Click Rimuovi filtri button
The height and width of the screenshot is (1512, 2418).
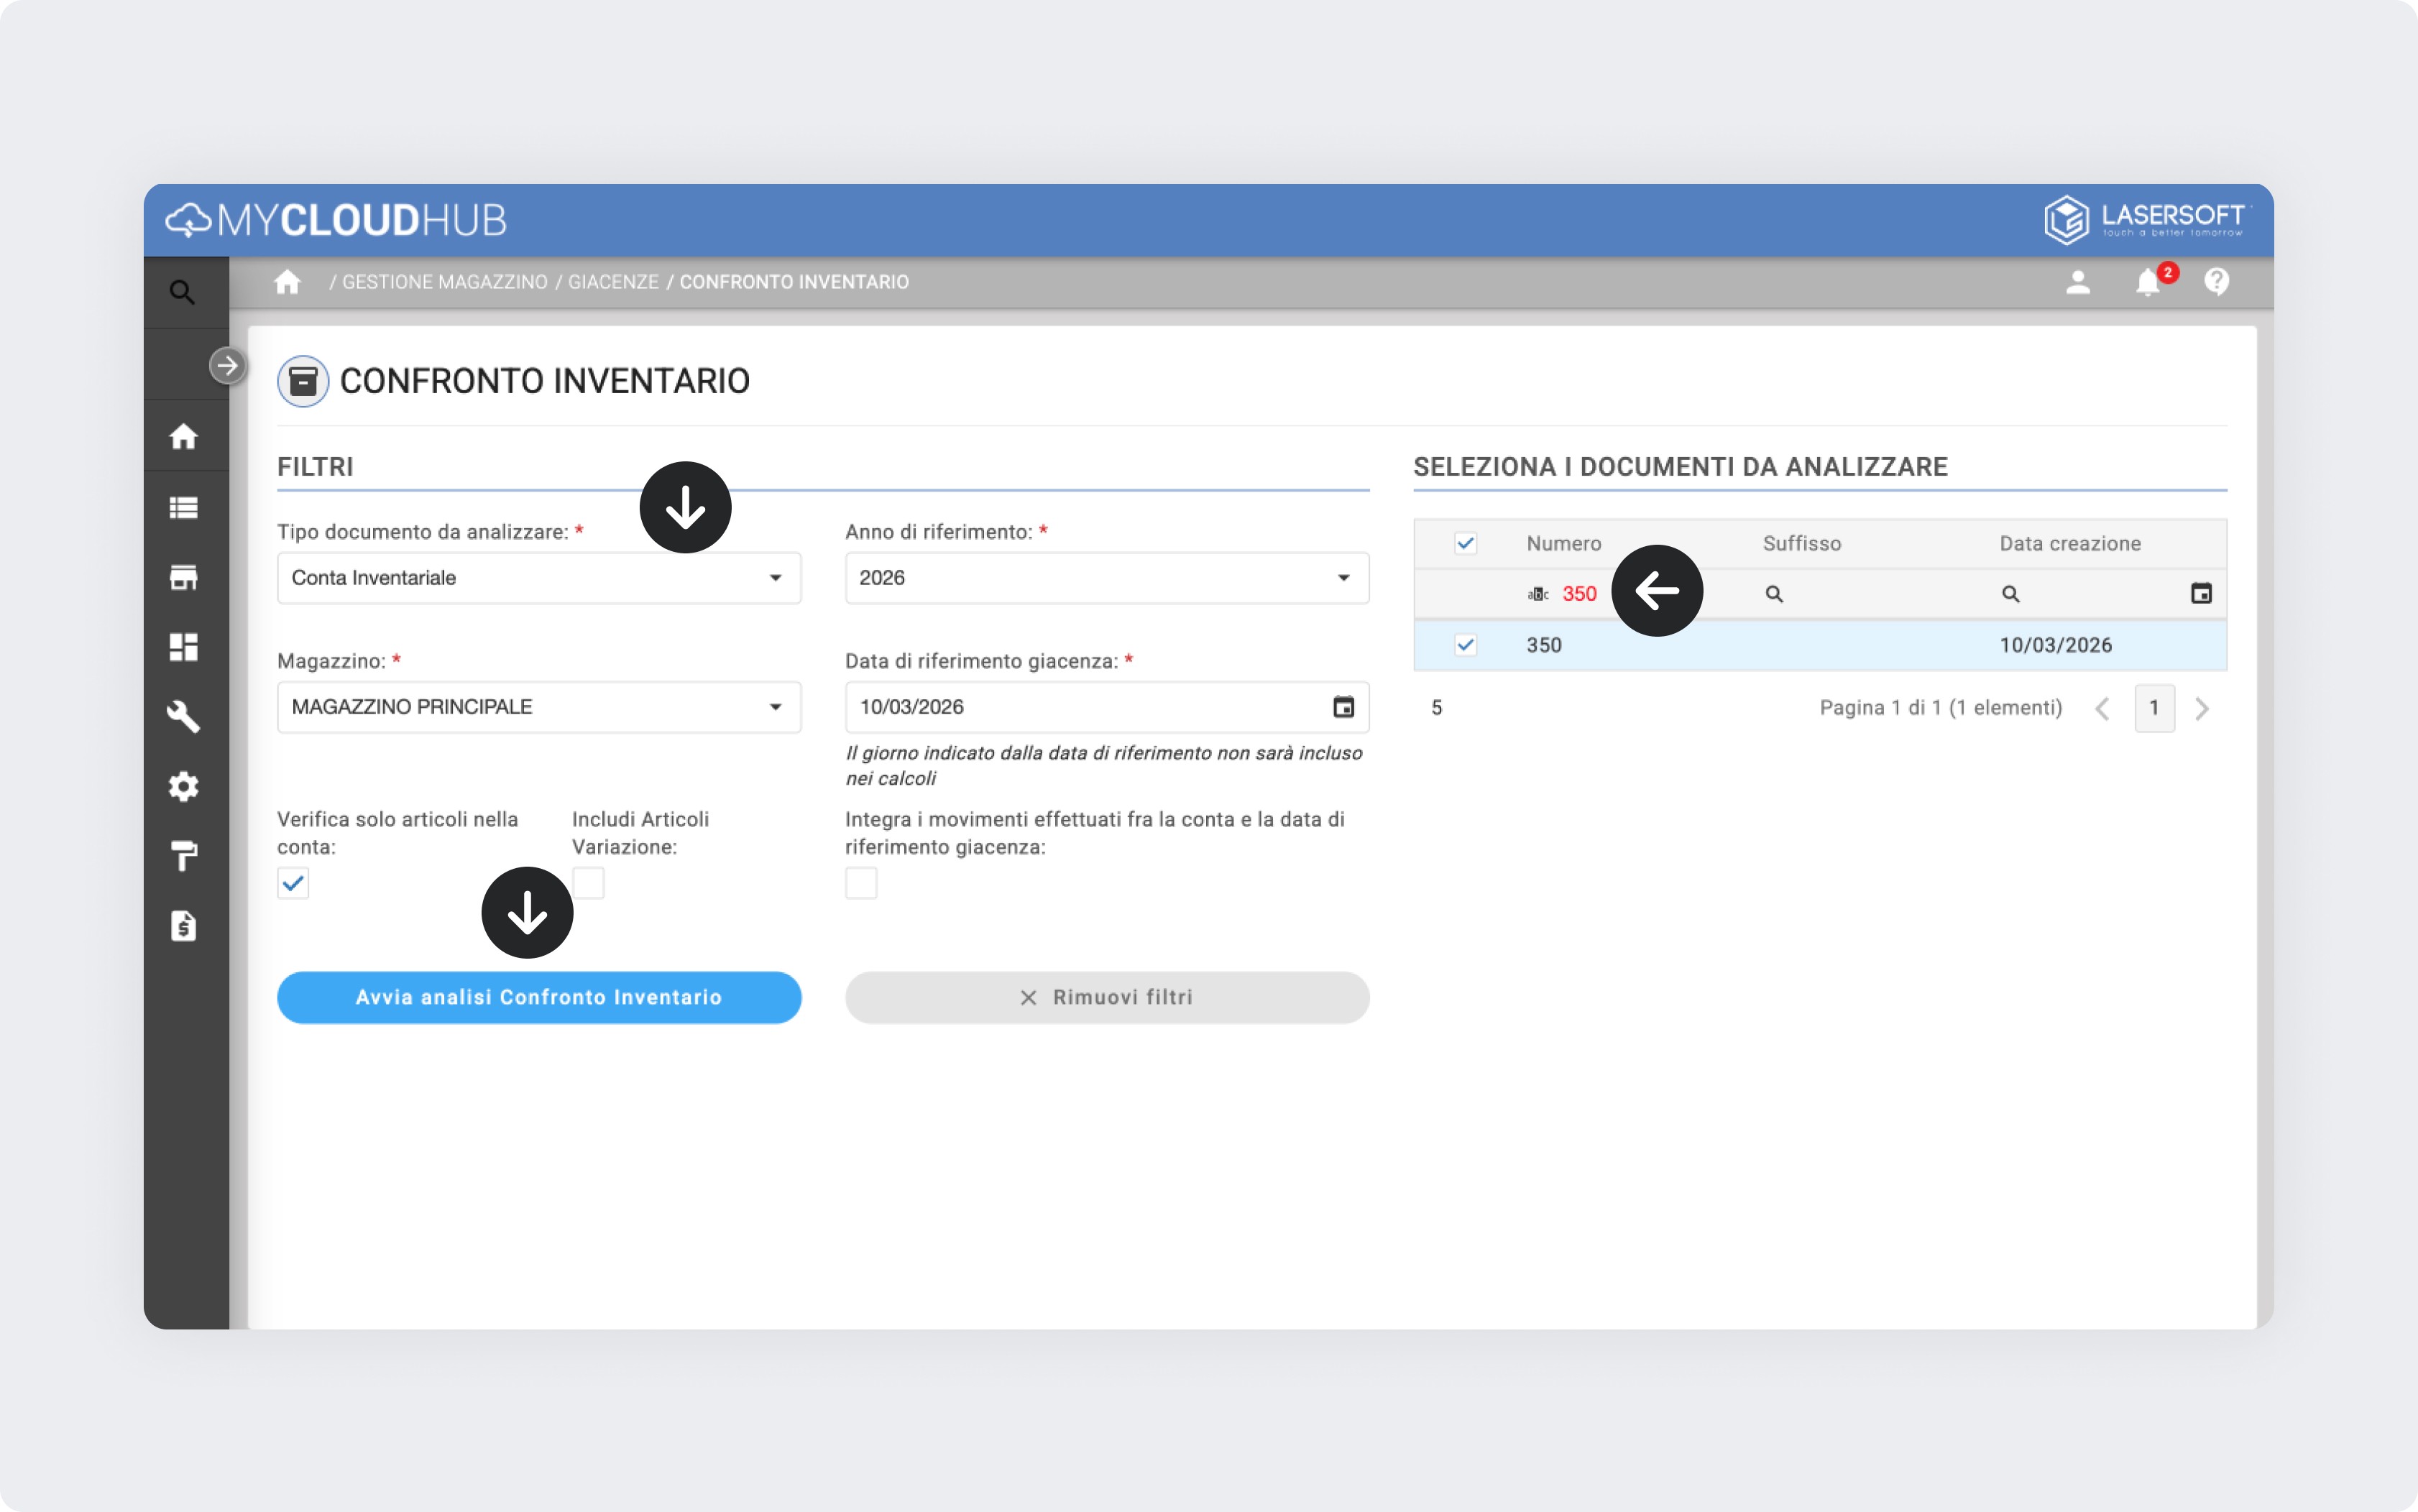(x=1106, y=997)
